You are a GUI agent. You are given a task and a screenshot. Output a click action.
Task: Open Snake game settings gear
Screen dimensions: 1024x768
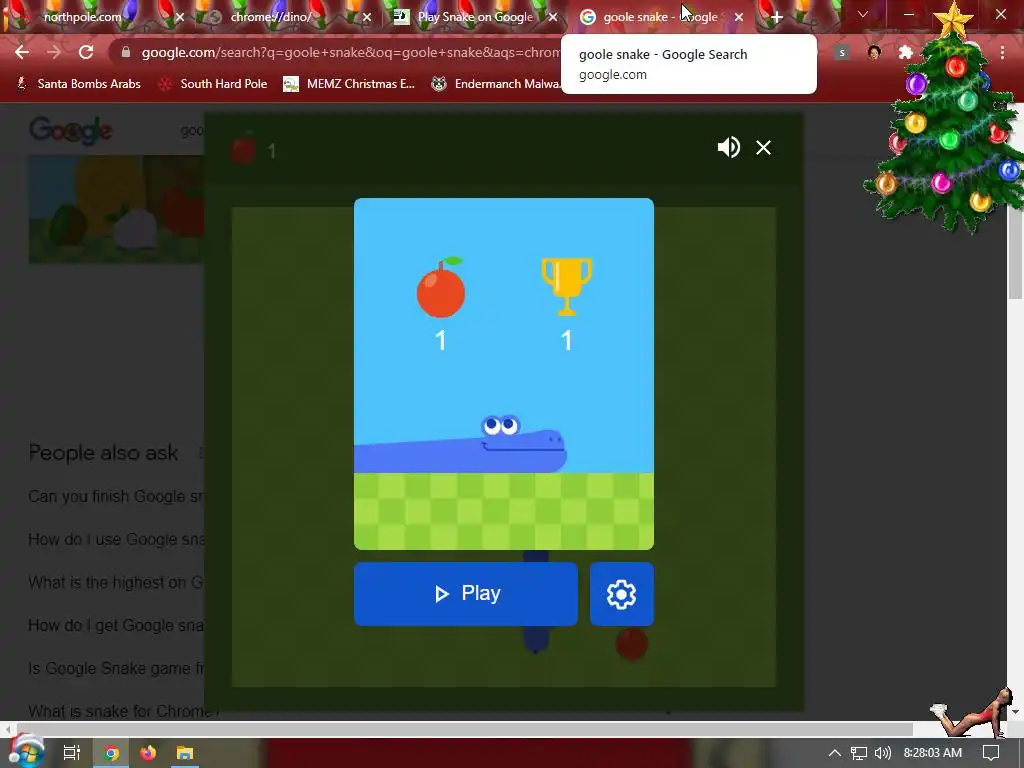tap(621, 594)
